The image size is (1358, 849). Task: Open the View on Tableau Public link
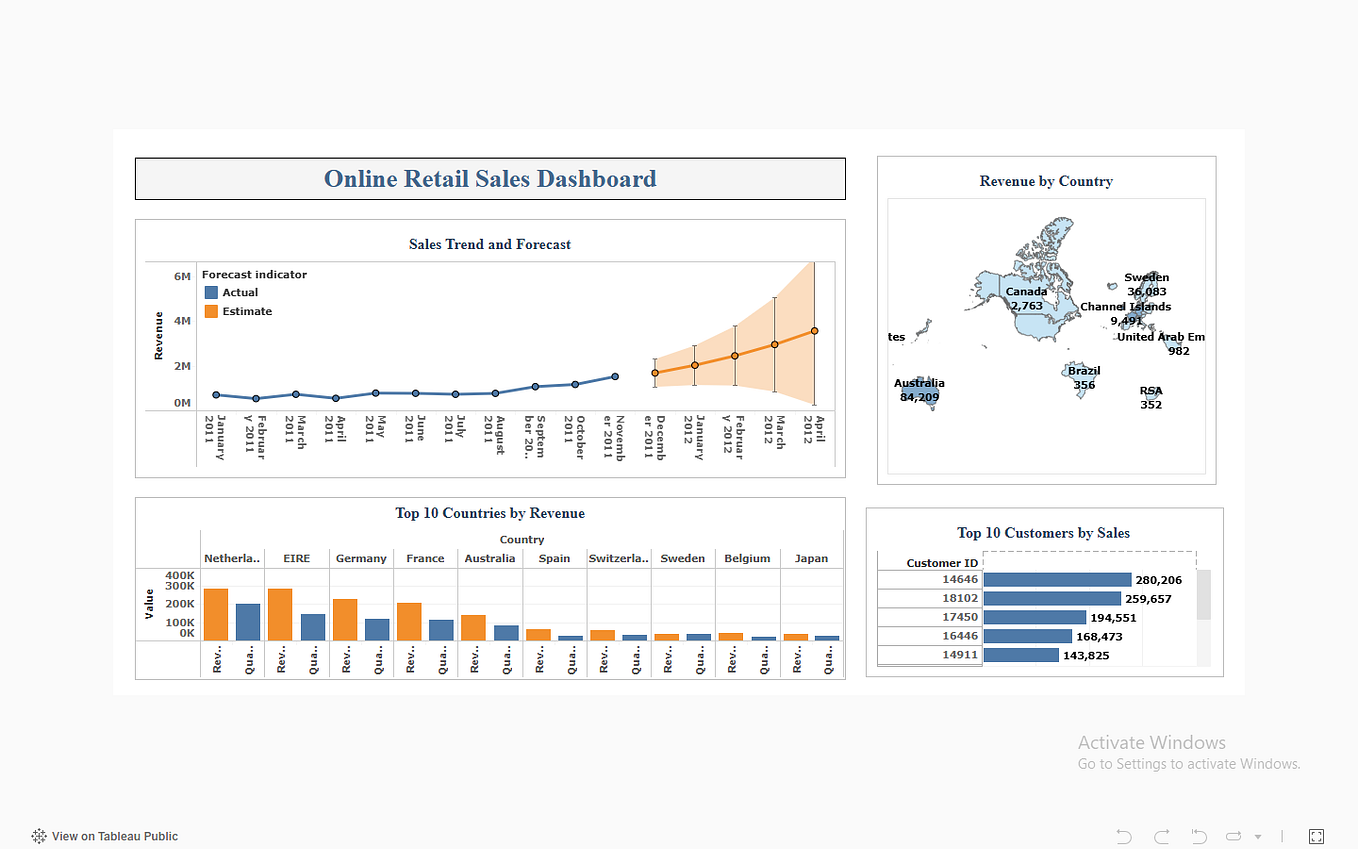point(113,836)
